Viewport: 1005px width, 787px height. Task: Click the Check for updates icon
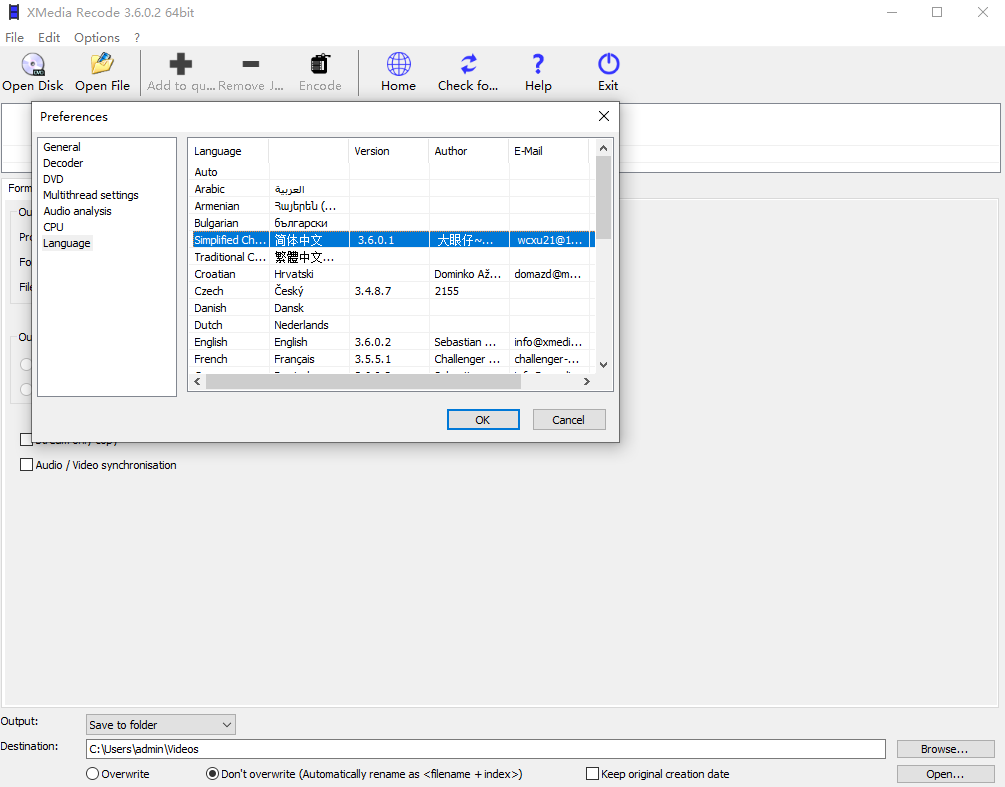[x=468, y=65]
